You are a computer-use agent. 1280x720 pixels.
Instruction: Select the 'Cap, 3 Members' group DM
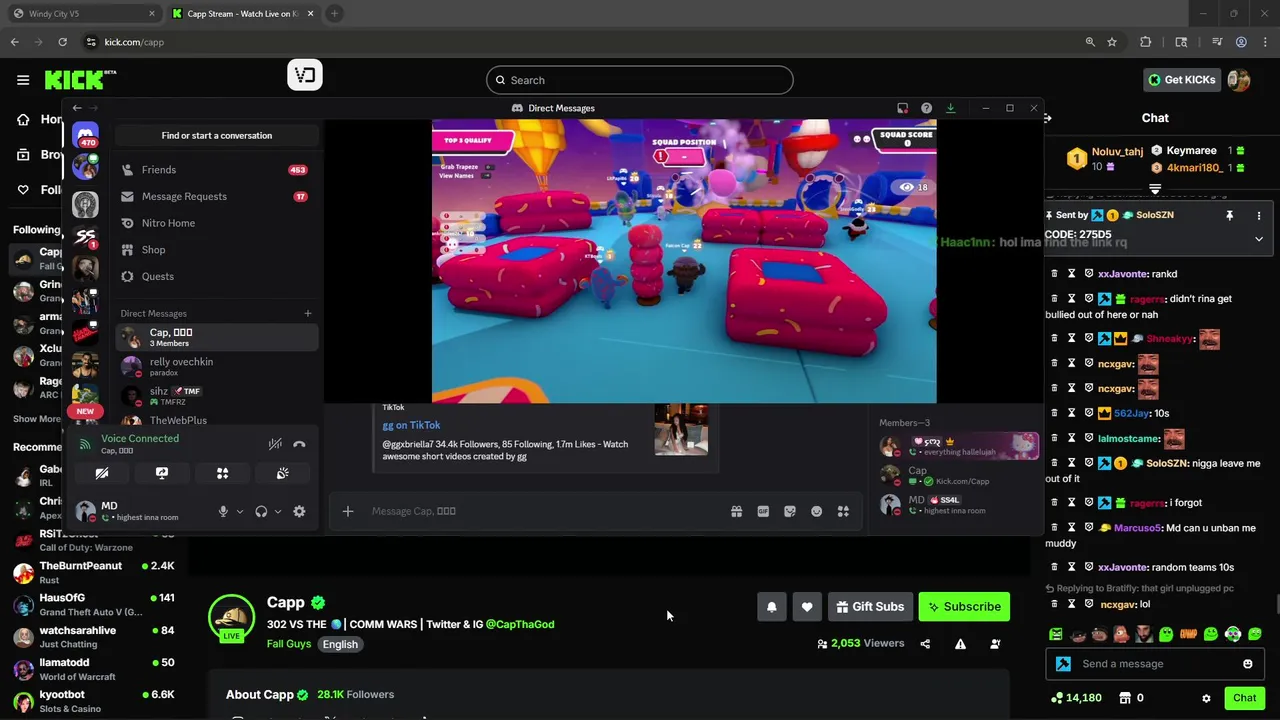tap(216, 337)
